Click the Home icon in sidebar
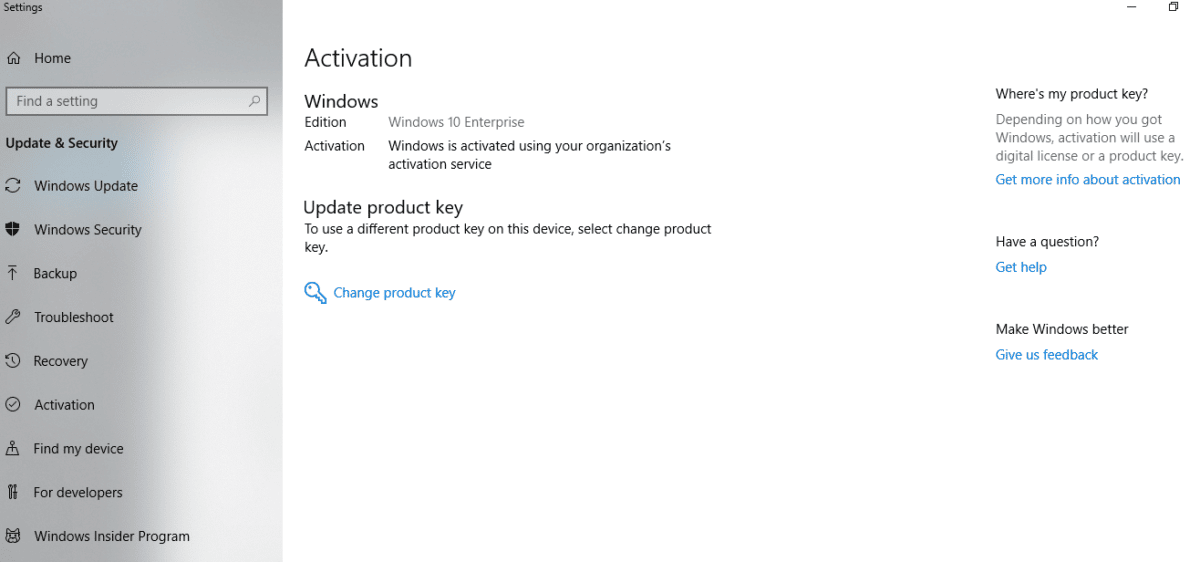 (13, 59)
